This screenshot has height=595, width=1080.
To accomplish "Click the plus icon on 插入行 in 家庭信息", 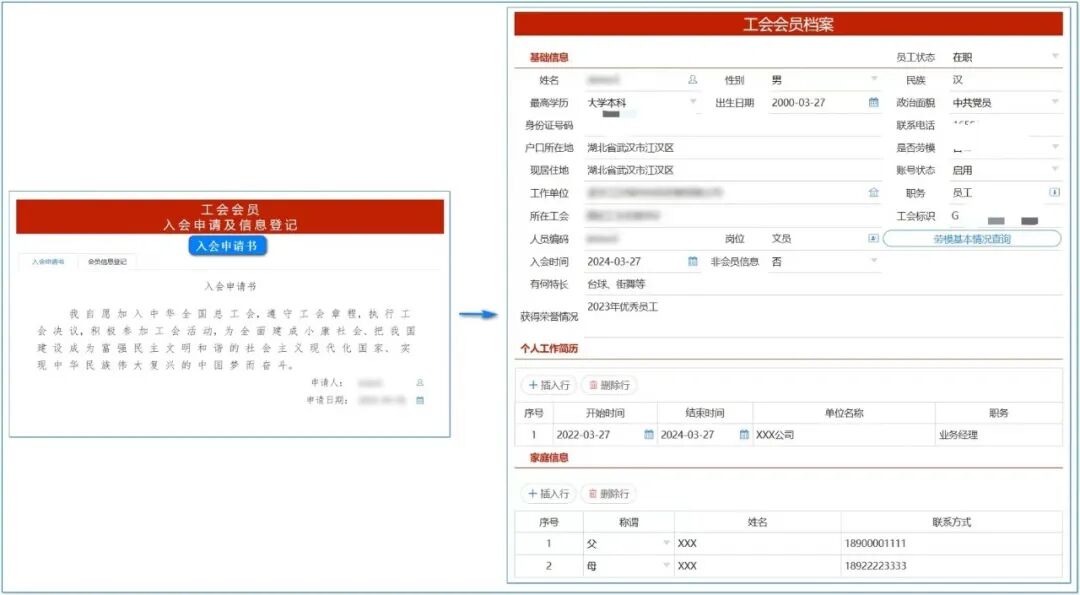I will tap(532, 493).
